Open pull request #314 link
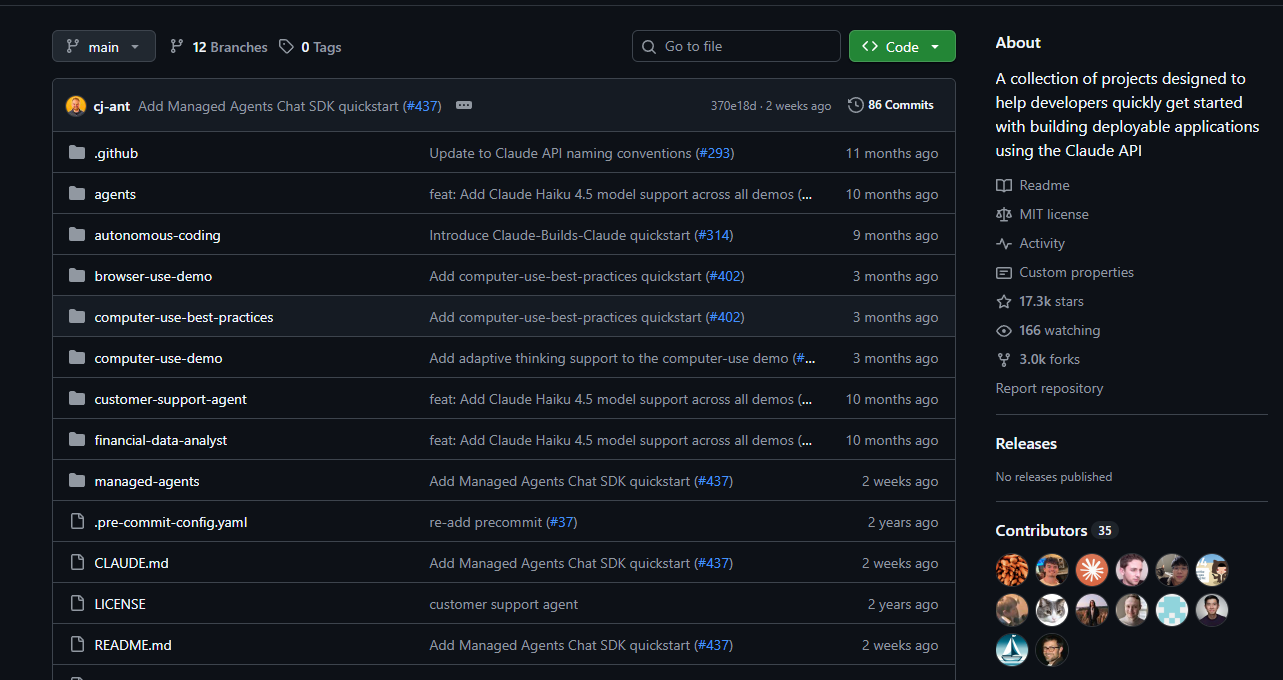 [713, 235]
